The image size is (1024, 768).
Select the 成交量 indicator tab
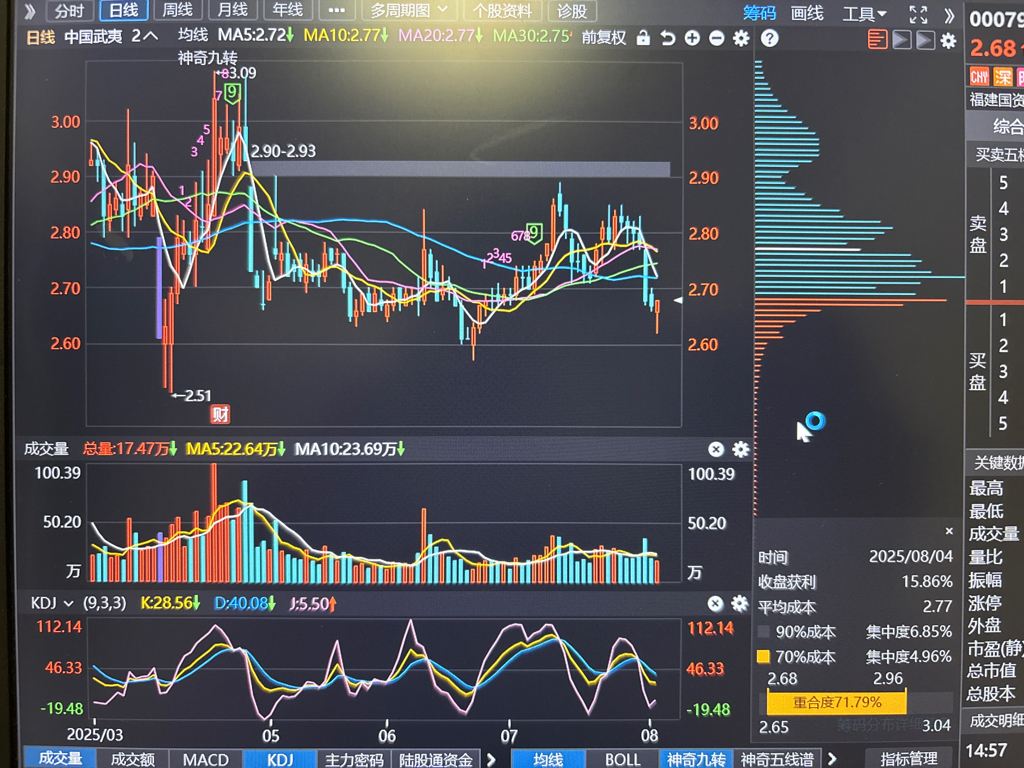click(60, 758)
